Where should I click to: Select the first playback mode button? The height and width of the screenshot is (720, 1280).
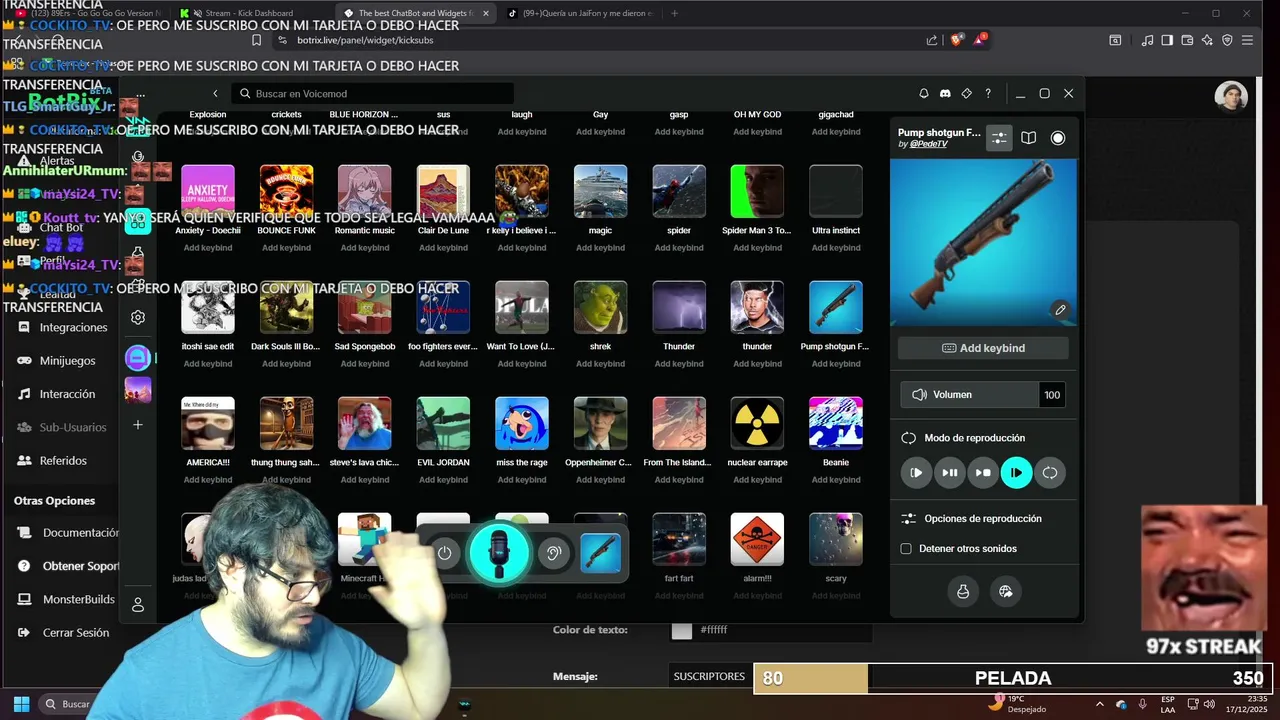[916, 473]
